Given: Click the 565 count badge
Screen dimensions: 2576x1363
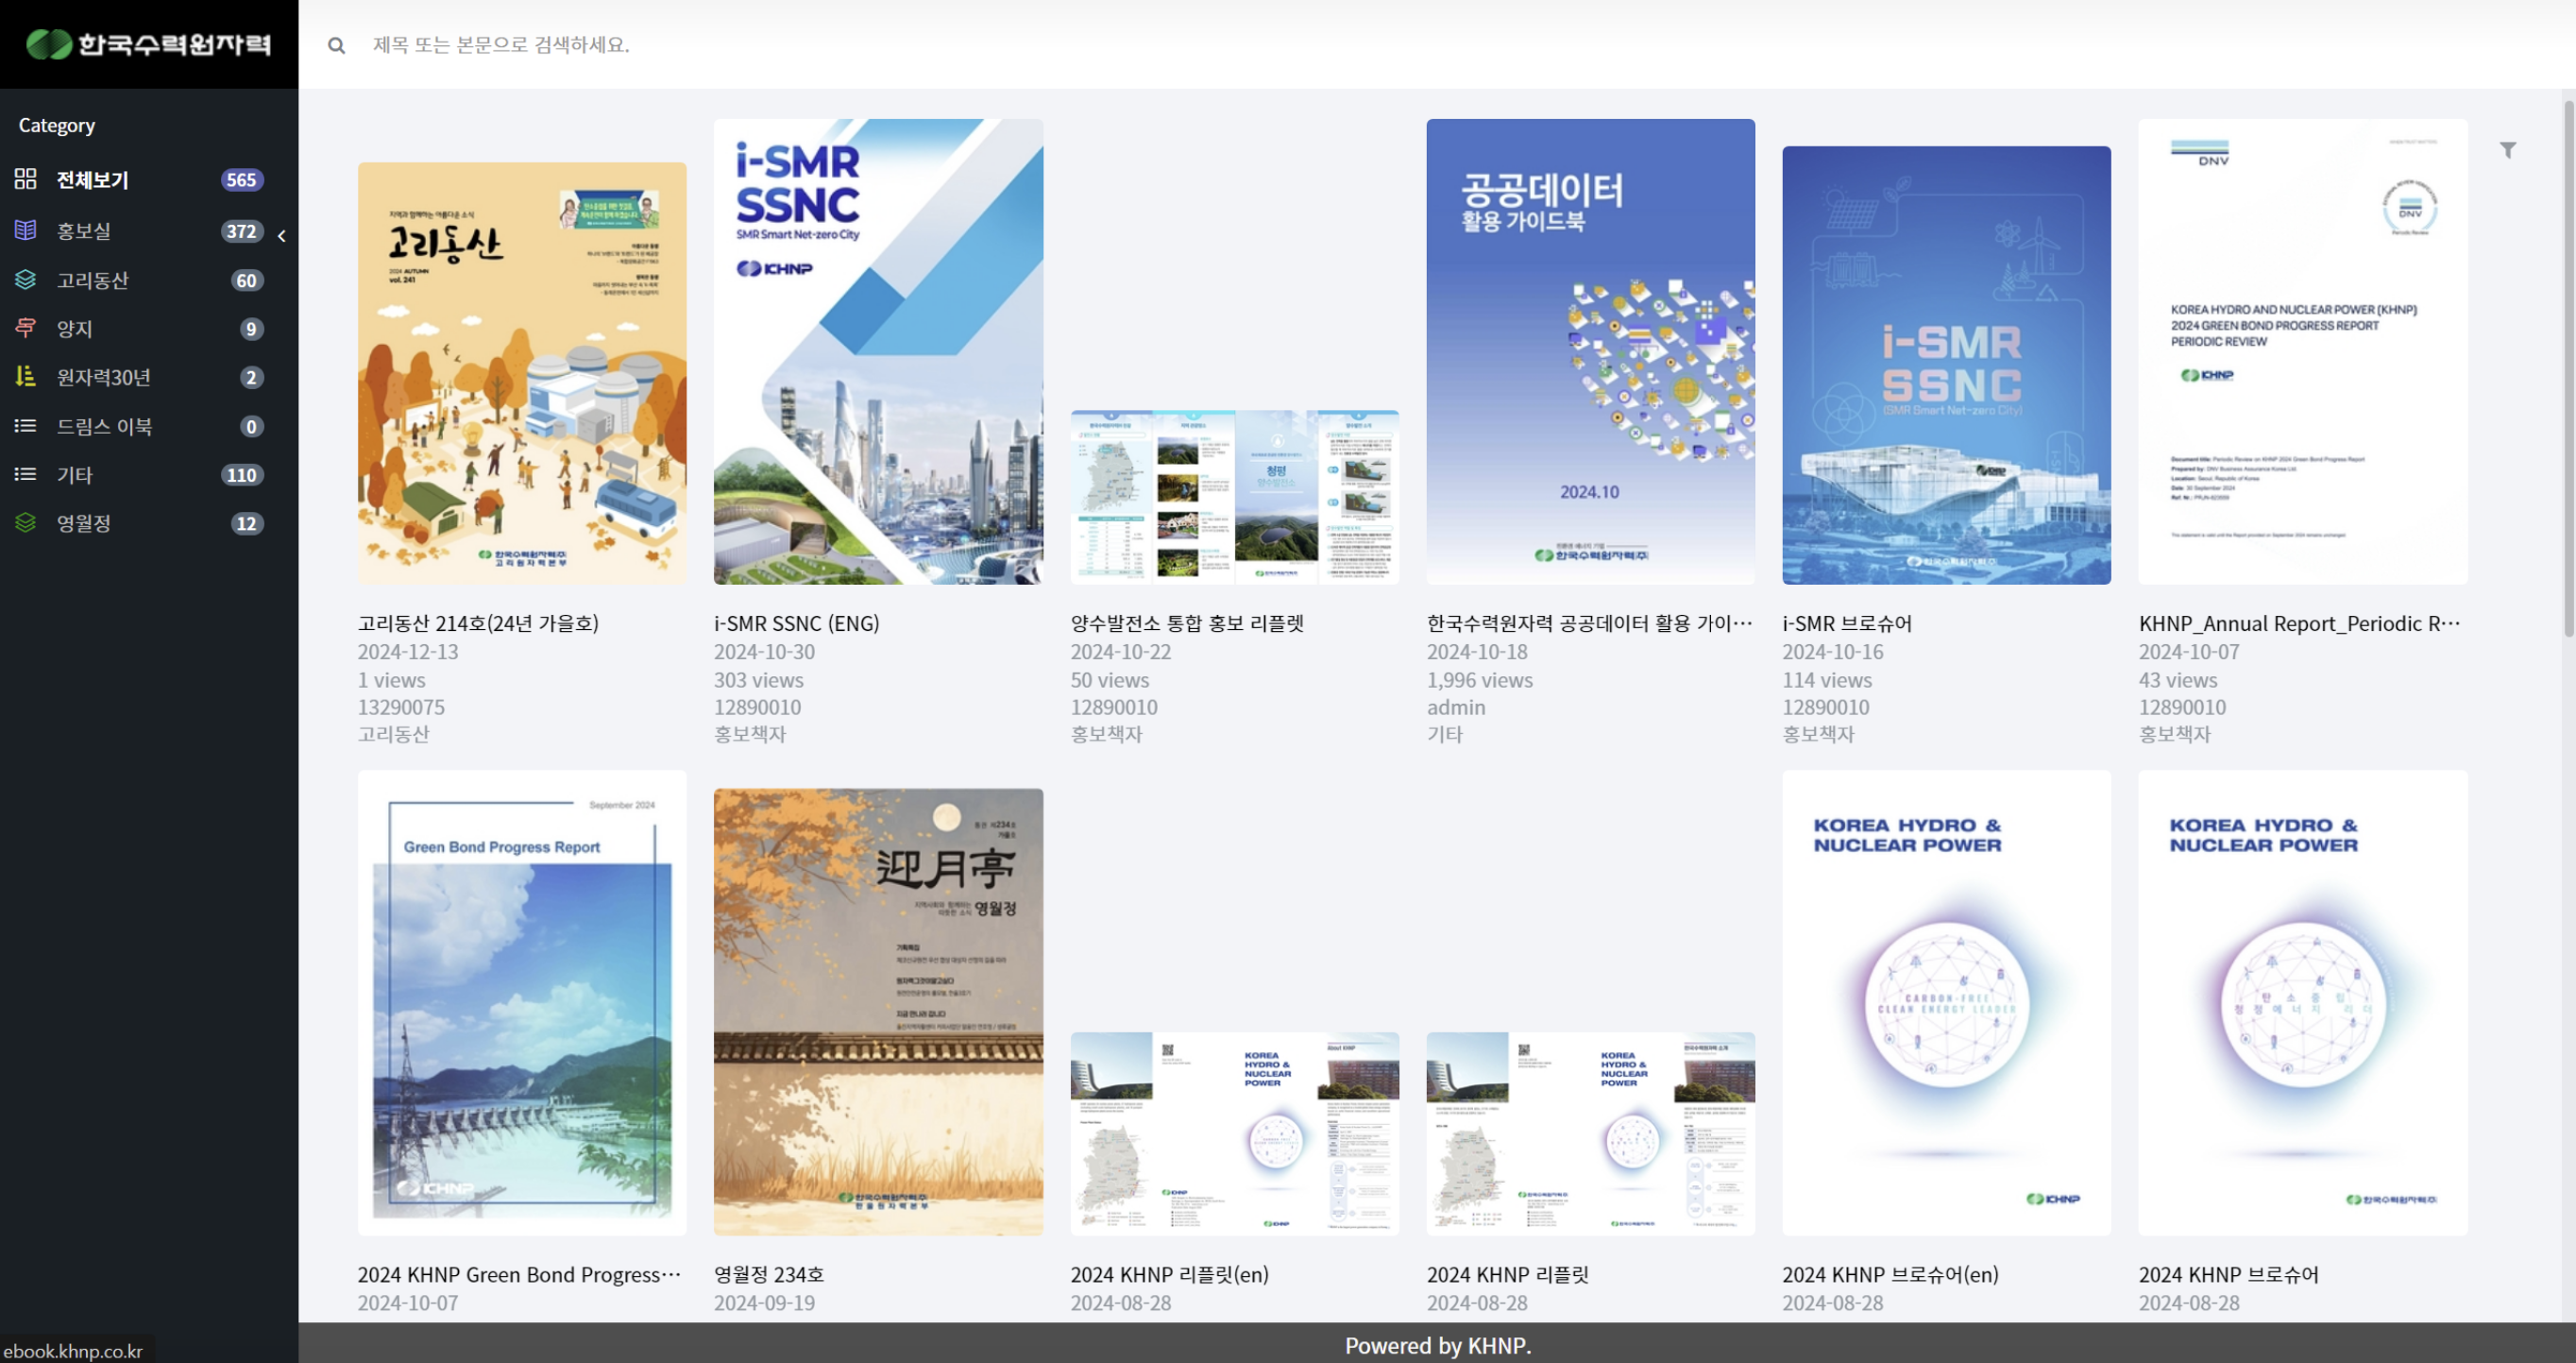Looking at the screenshot, I should (x=241, y=180).
